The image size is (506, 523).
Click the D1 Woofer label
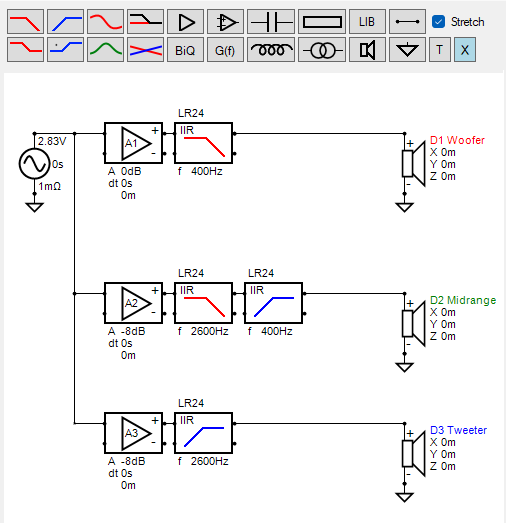coord(457,140)
